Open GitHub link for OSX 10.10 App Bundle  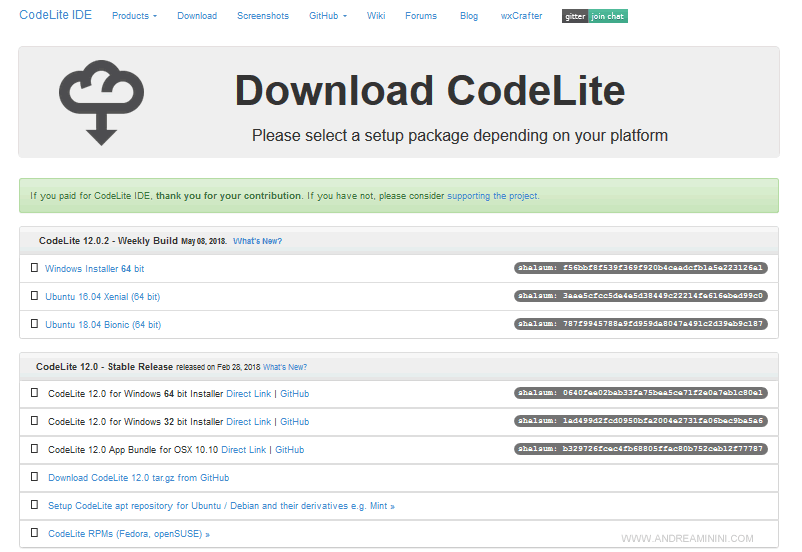(289, 450)
